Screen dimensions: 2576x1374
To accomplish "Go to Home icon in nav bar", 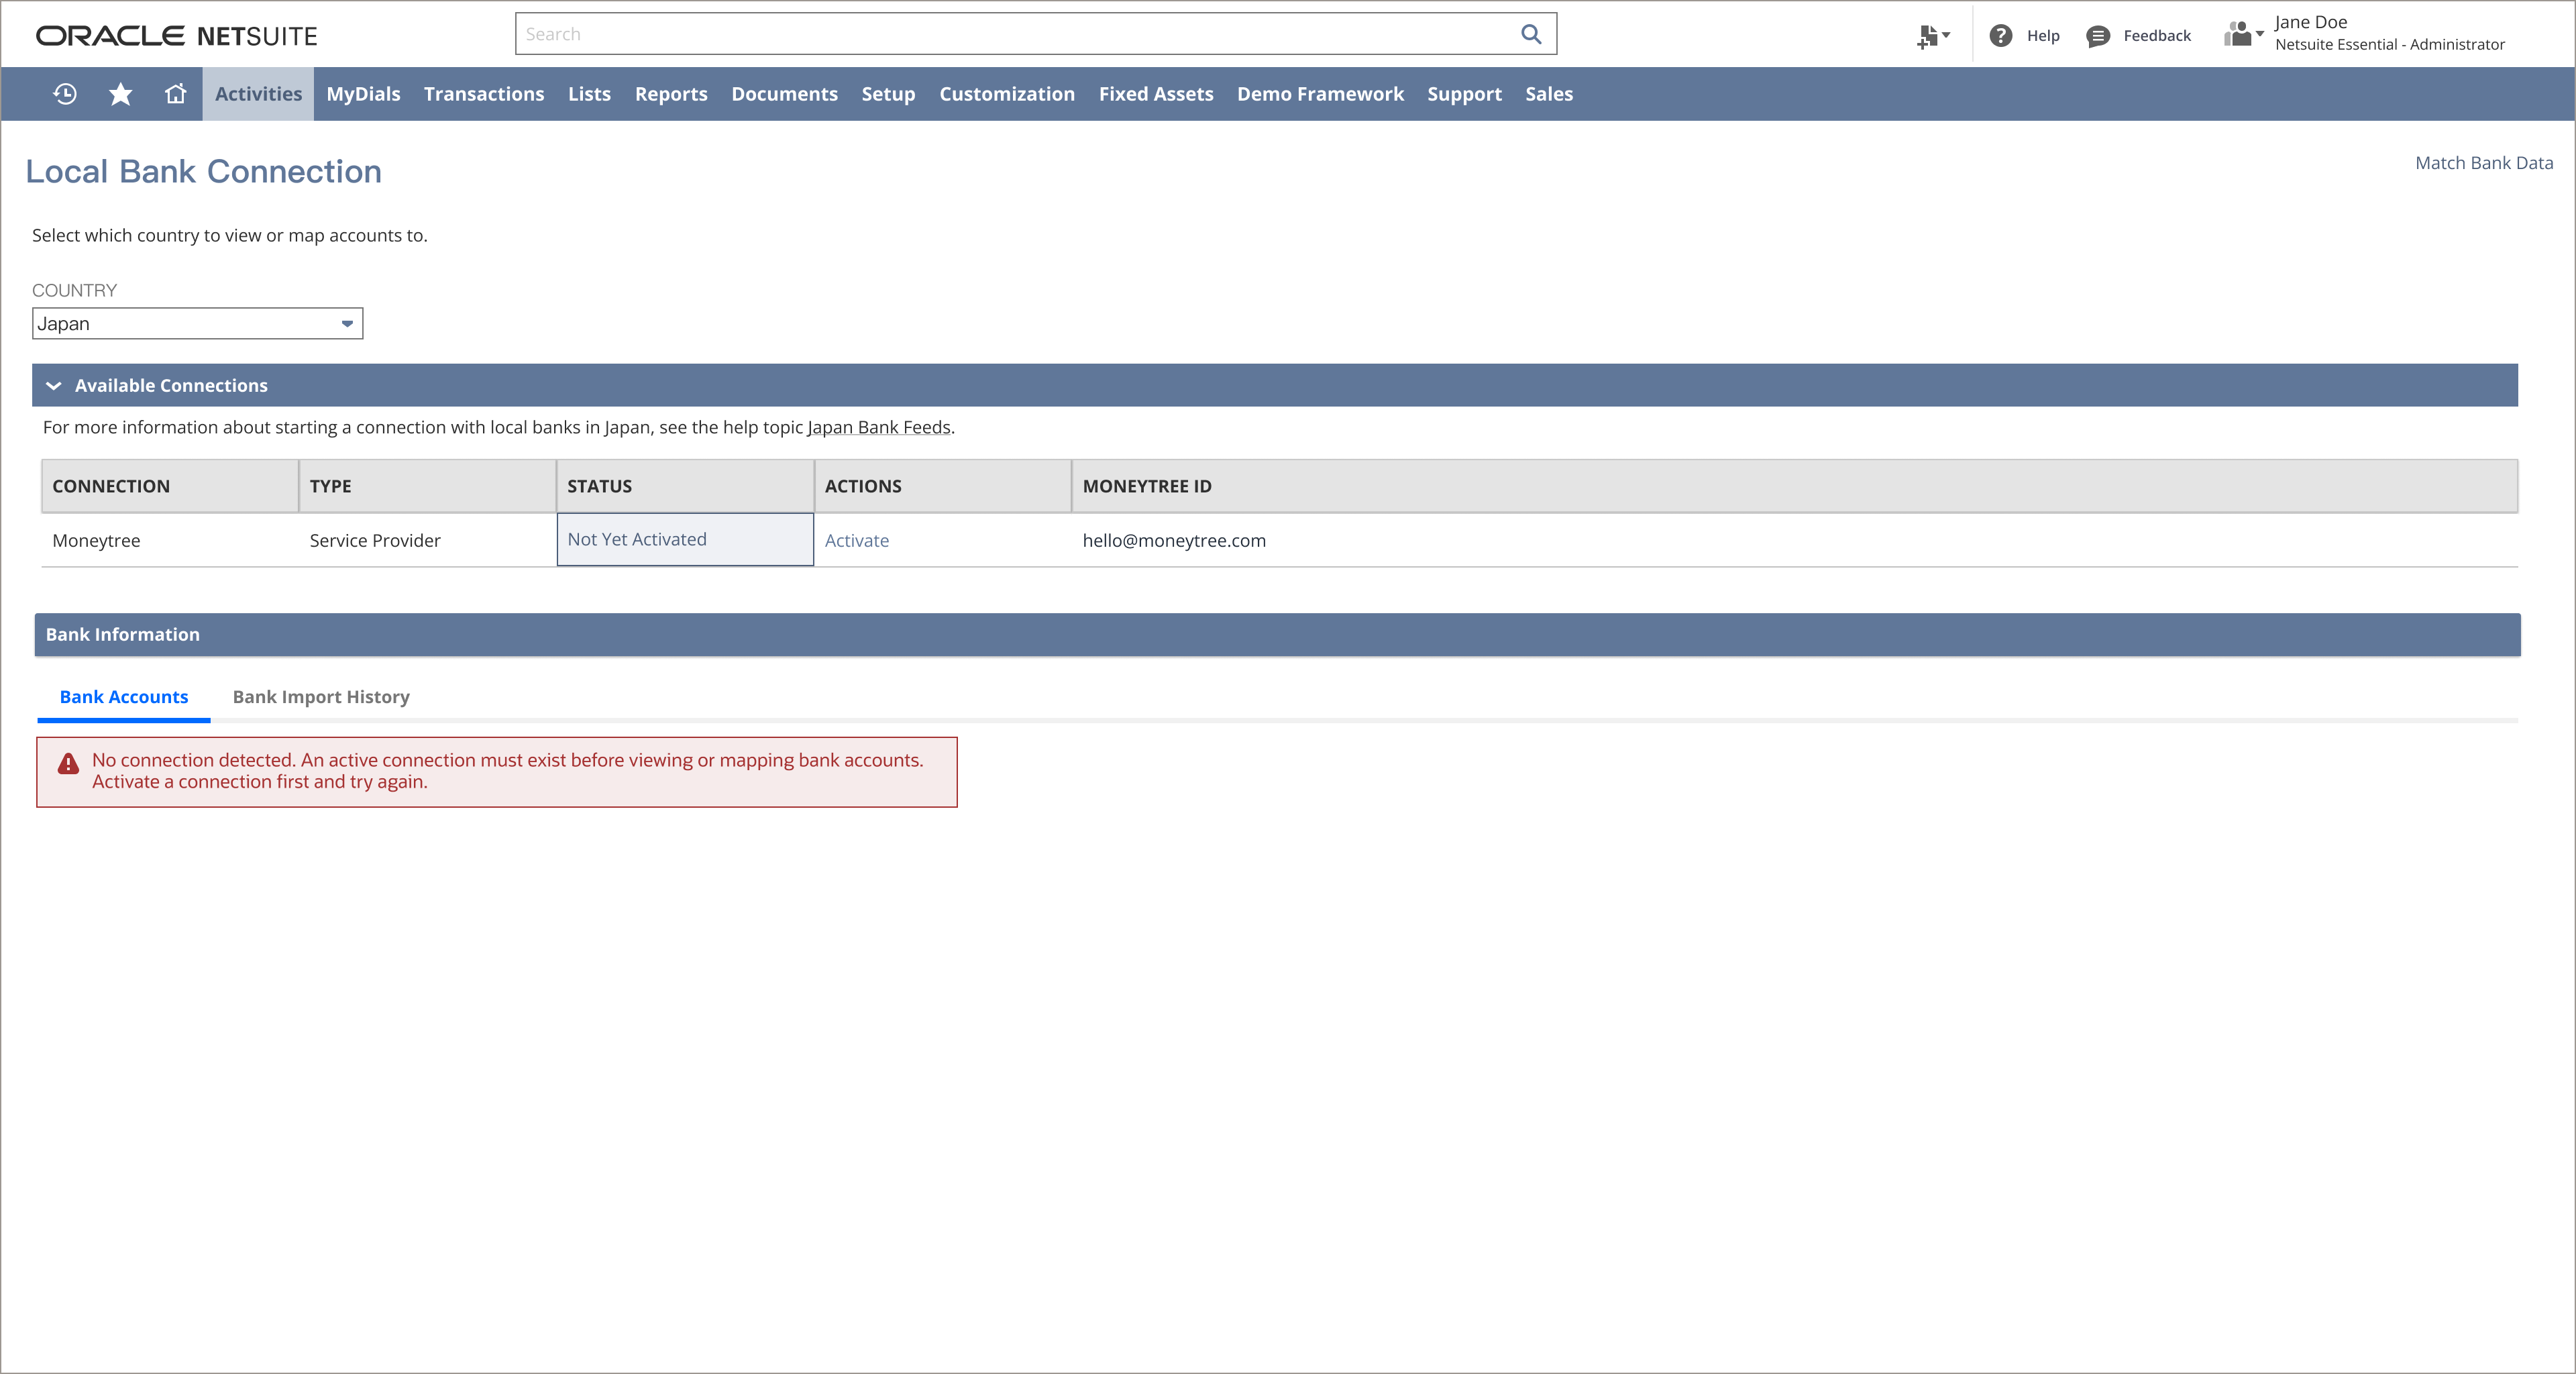I will (x=176, y=94).
